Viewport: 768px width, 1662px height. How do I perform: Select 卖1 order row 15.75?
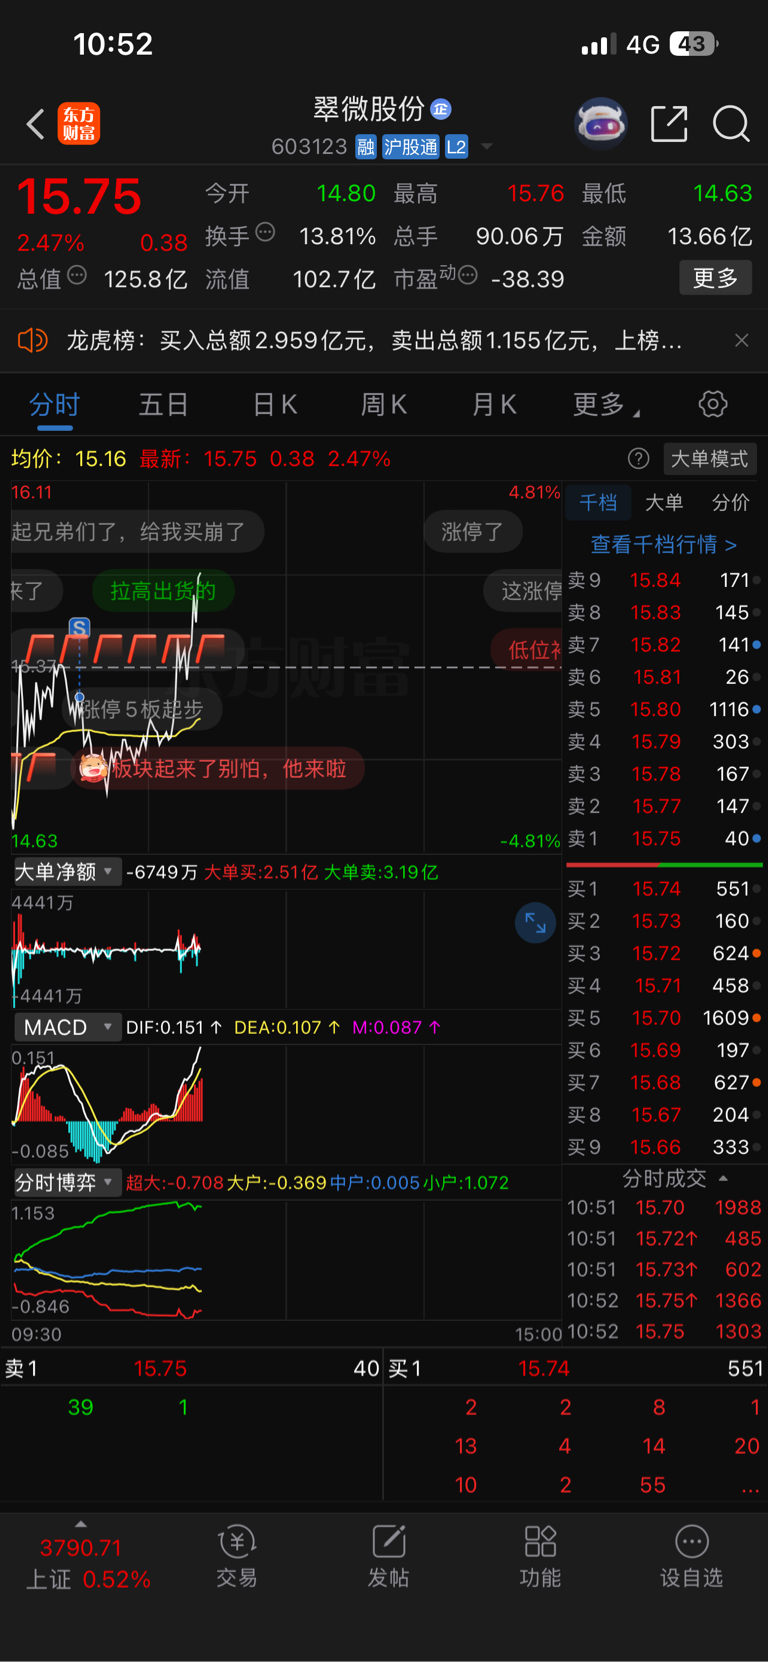[x=664, y=839]
